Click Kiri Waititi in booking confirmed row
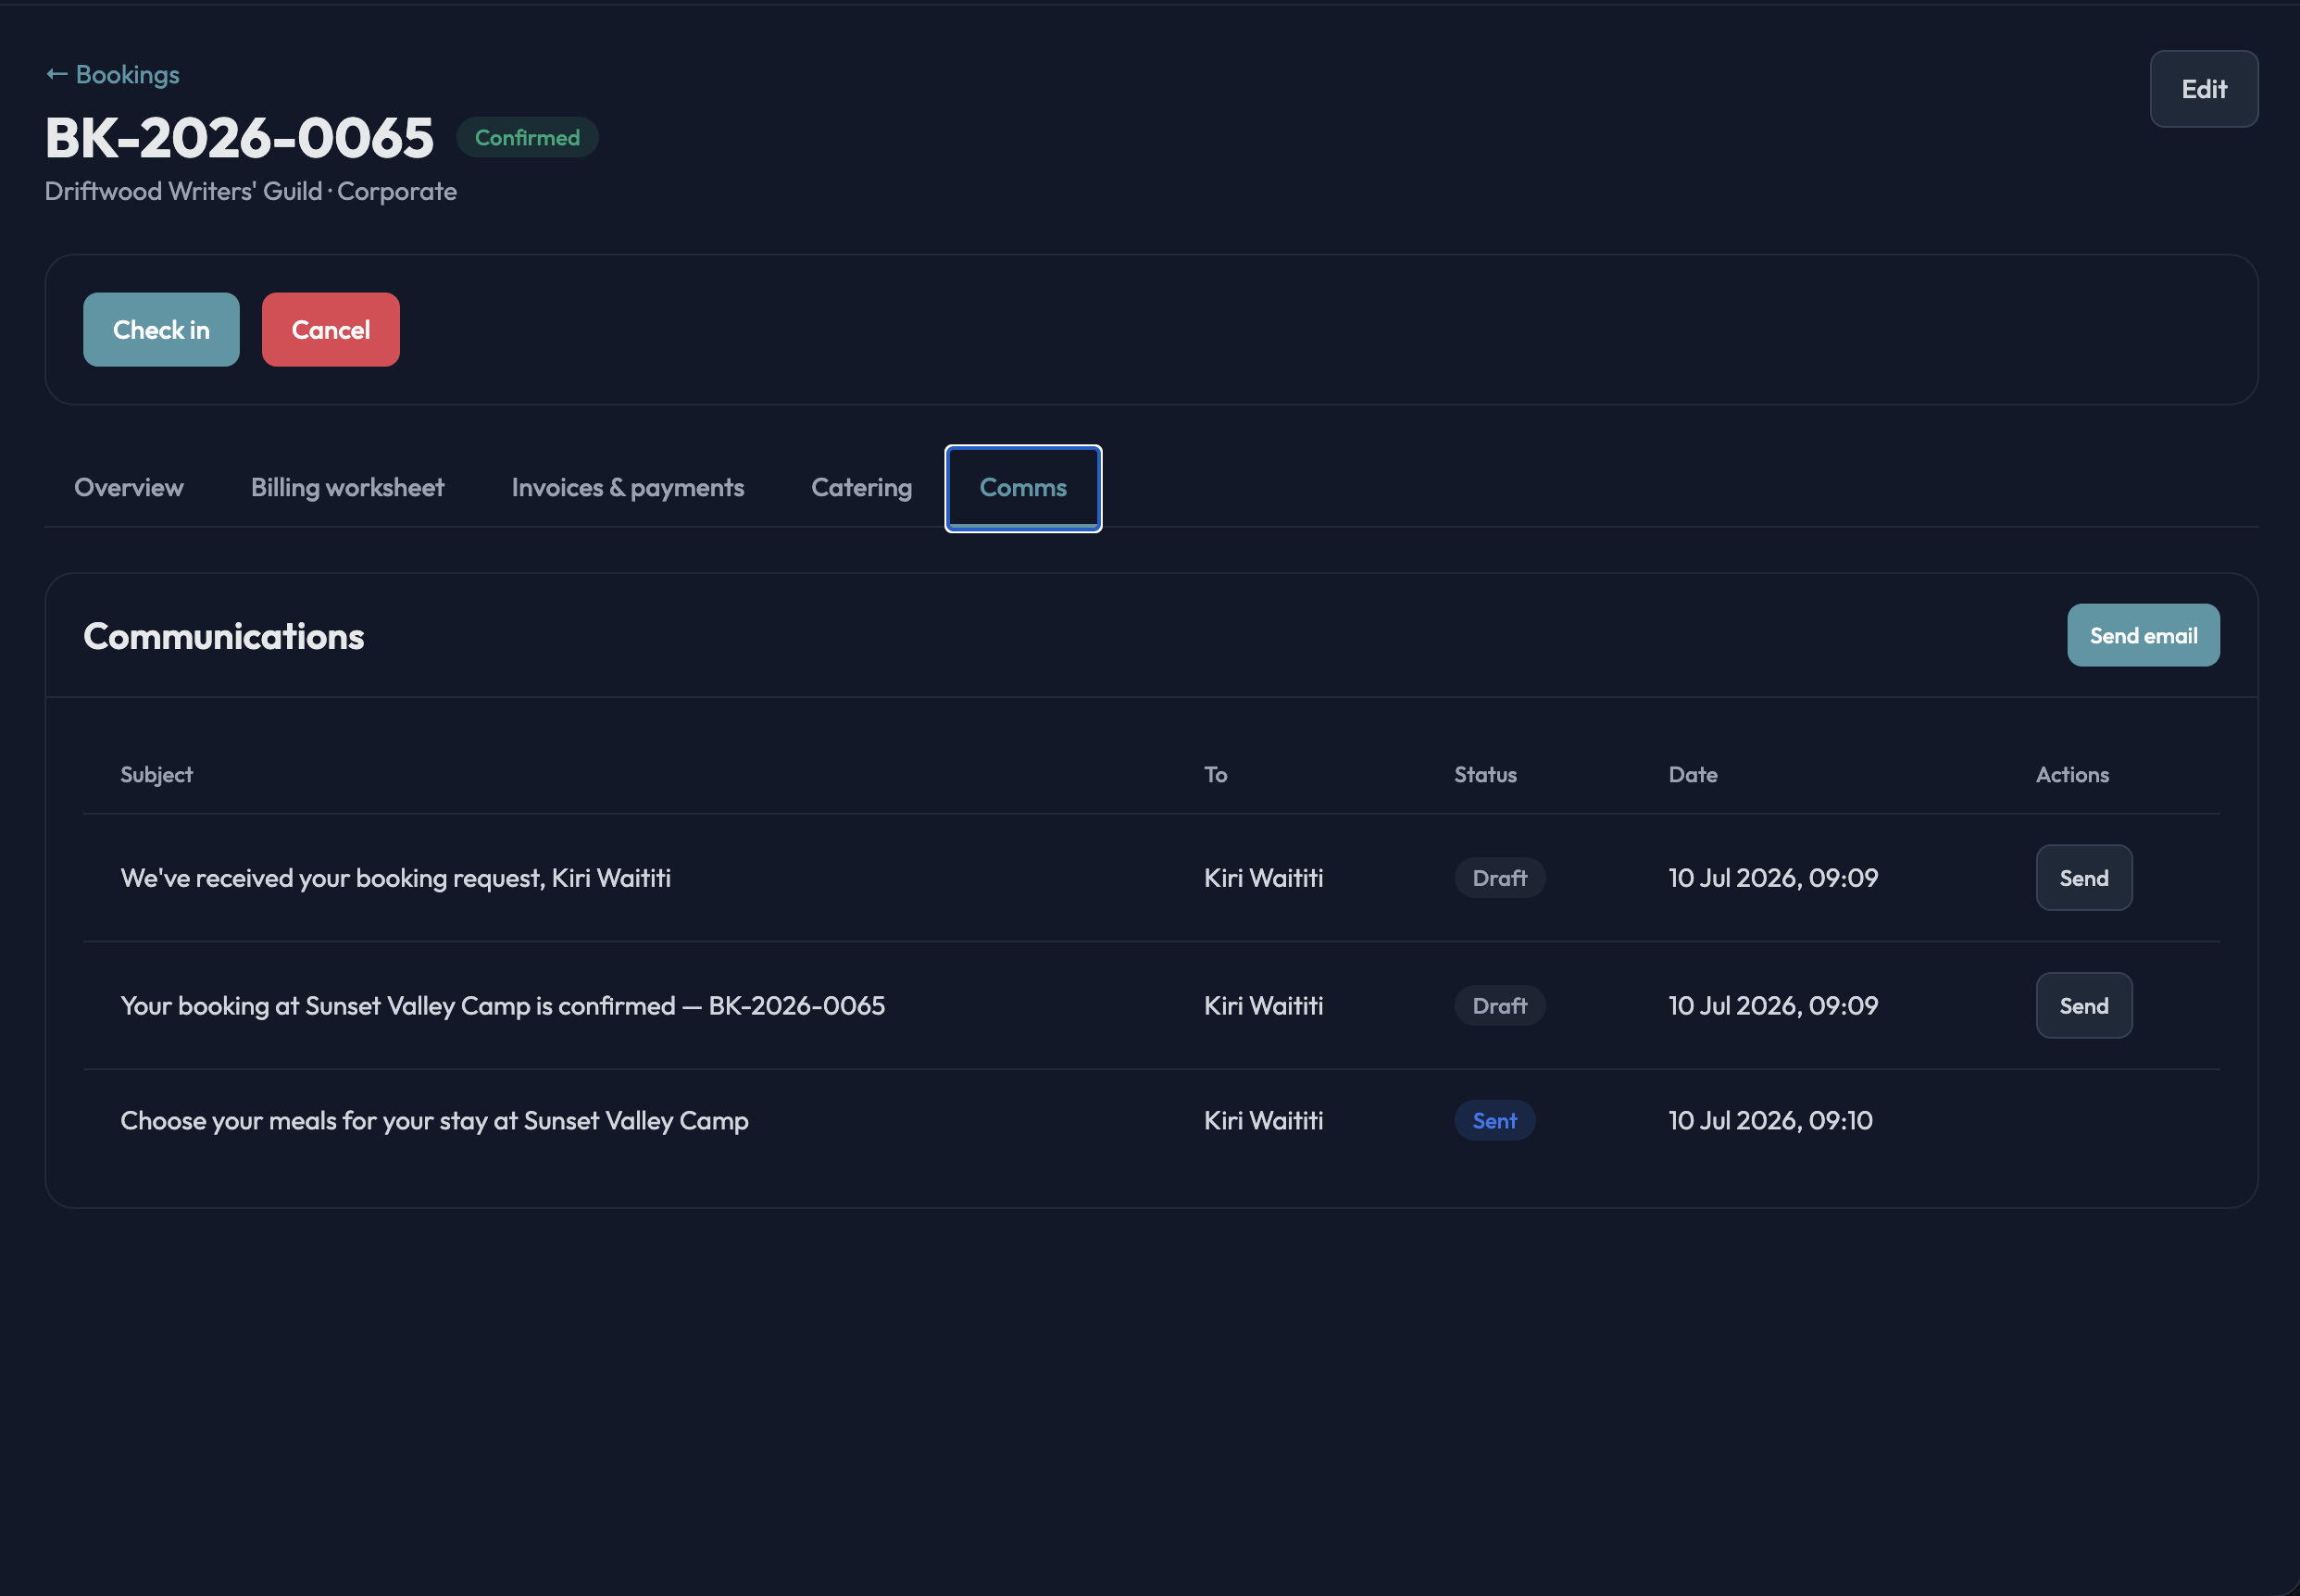This screenshot has height=1596, width=2300. point(1262,1006)
